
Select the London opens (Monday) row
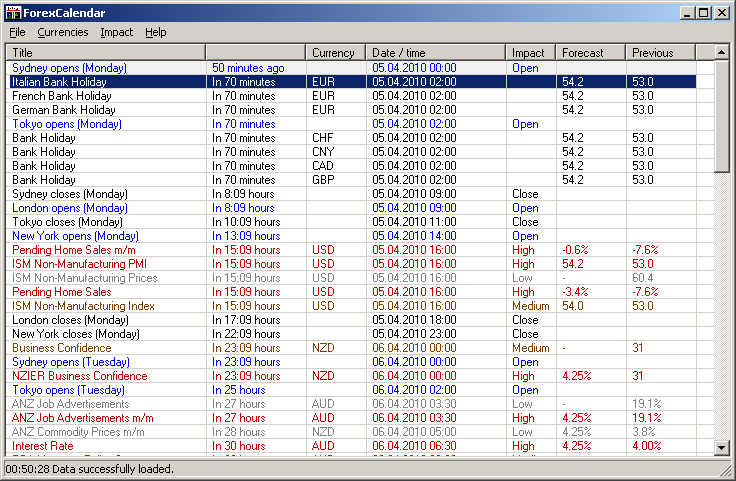tap(351, 208)
